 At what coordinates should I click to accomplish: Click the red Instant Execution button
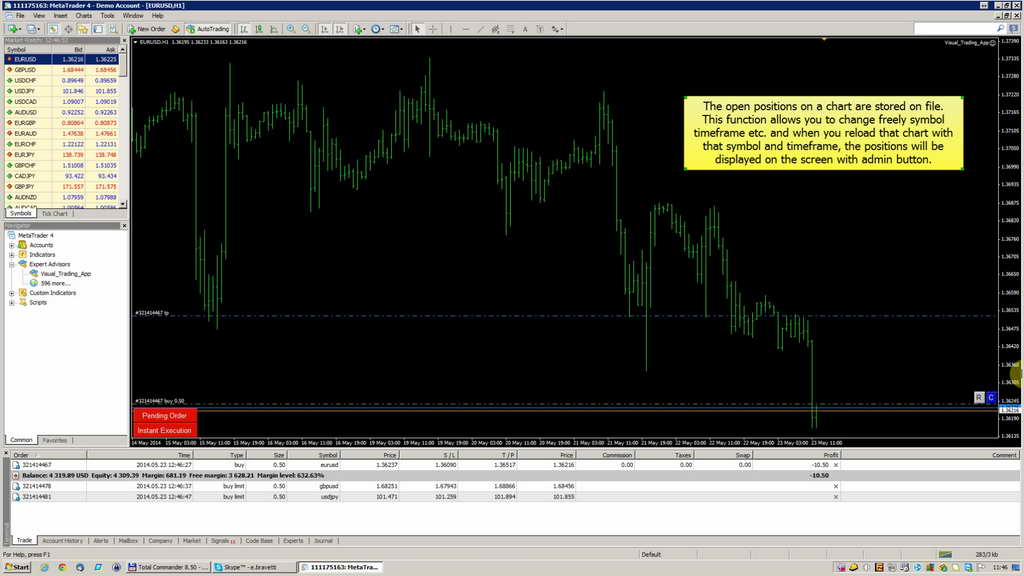(x=164, y=430)
